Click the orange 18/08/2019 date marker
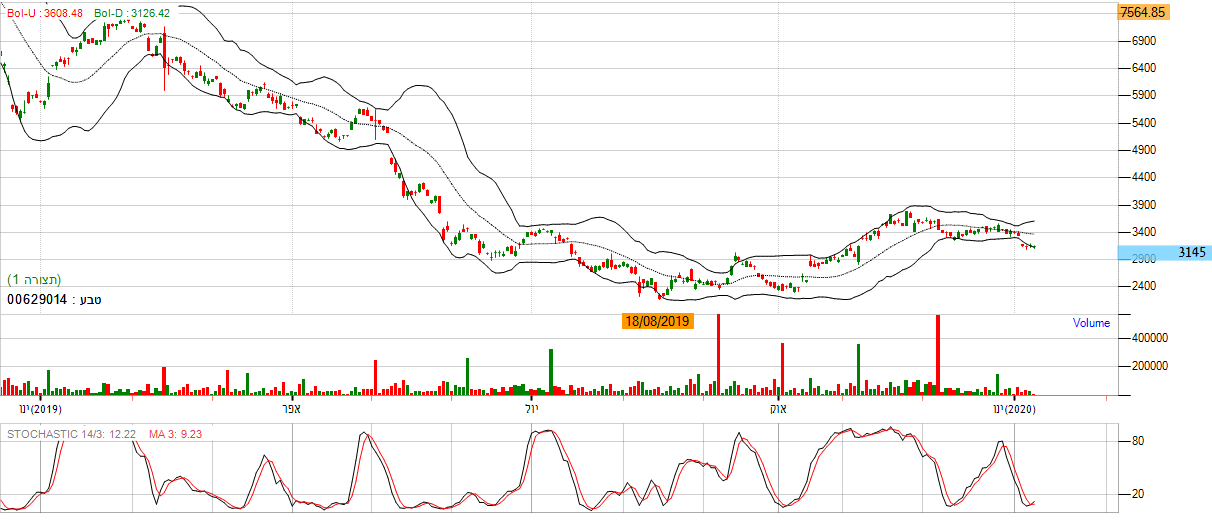The height and width of the screenshot is (526, 1212). click(657, 321)
